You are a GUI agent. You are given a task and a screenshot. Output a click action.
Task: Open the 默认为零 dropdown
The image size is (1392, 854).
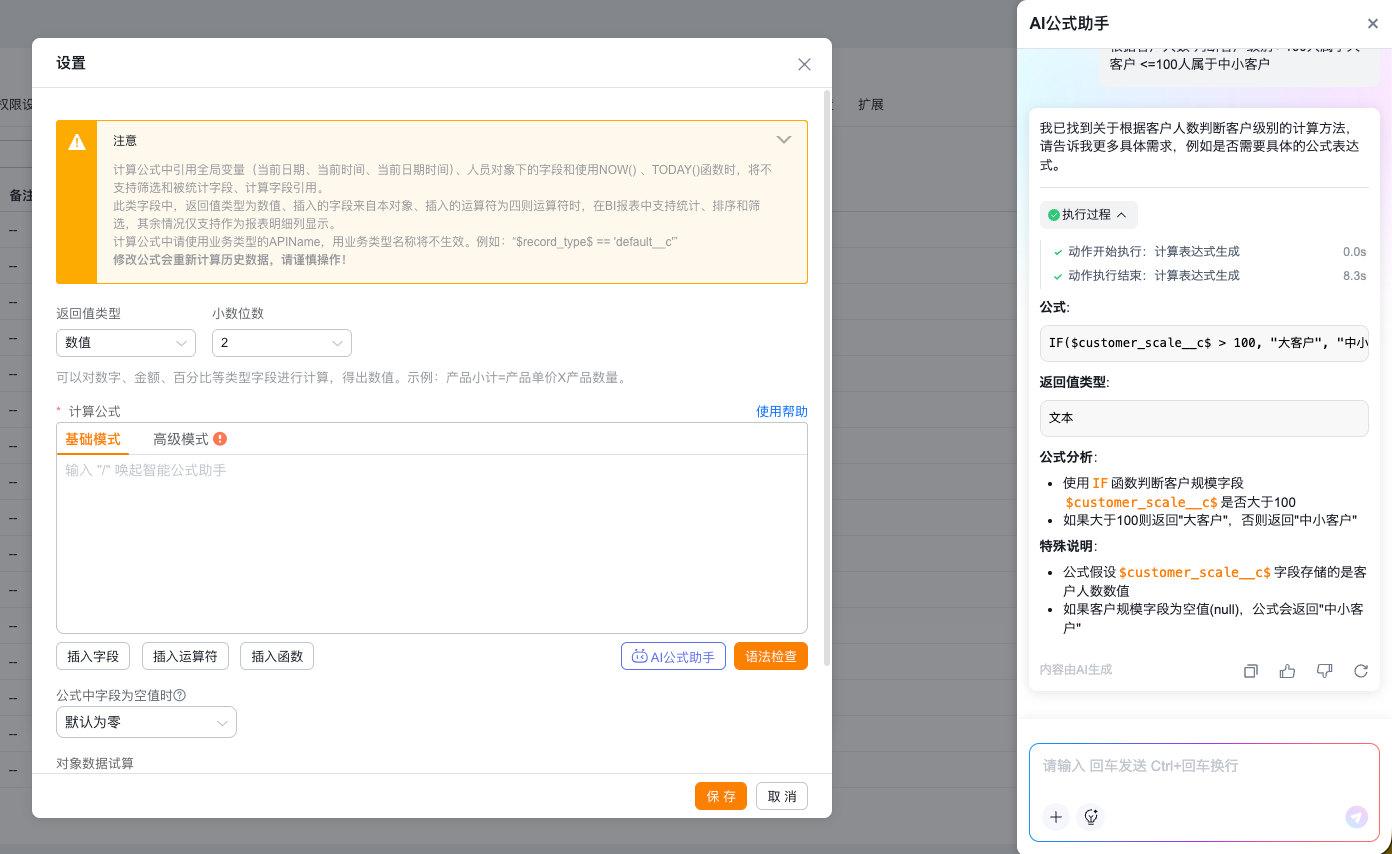[146, 722]
